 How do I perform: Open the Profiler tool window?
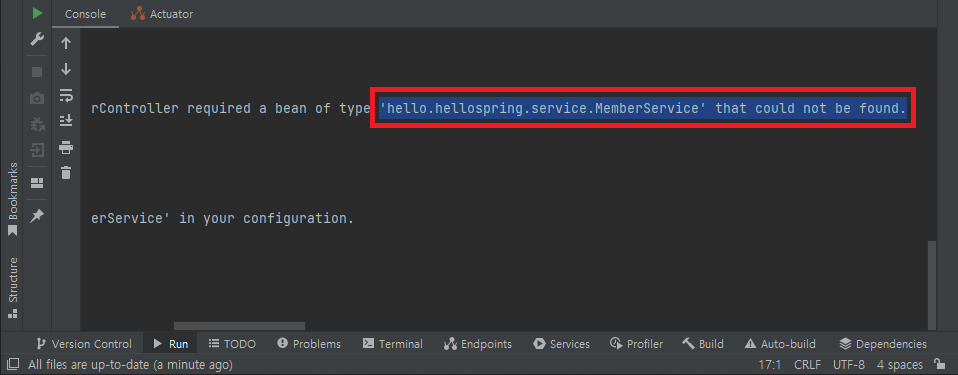coord(637,344)
